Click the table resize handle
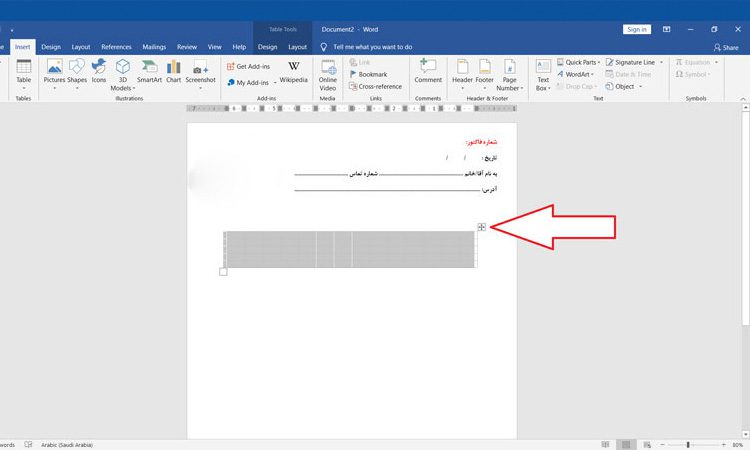The width and height of the screenshot is (750, 450). [x=223, y=272]
